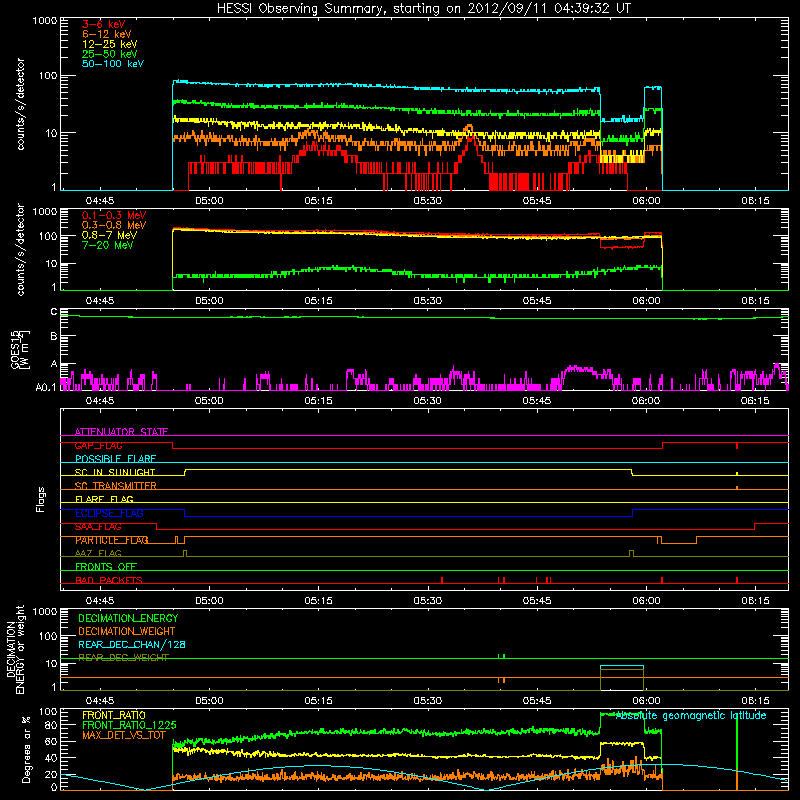Select the ECLIPSE_FLAG label
The height and width of the screenshot is (800, 800).
(x=109, y=513)
